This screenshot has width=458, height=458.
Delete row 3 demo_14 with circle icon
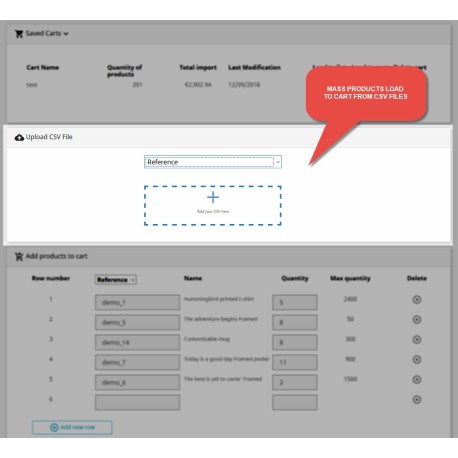point(417,339)
